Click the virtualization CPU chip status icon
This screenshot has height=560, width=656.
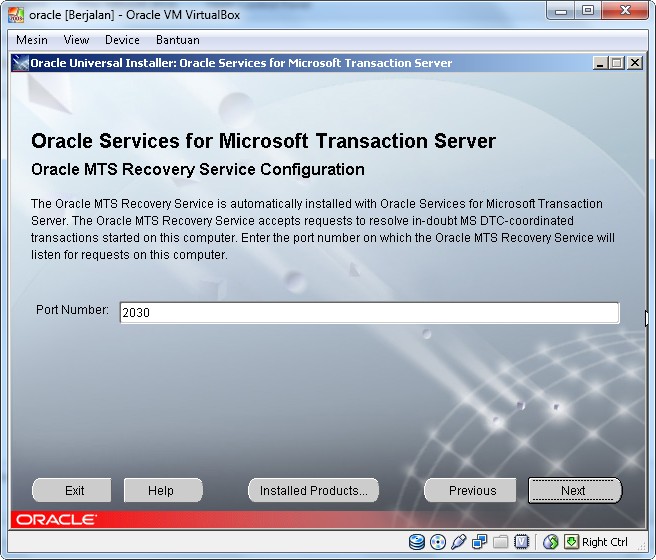pyautogui.click(x=522, y=542)
